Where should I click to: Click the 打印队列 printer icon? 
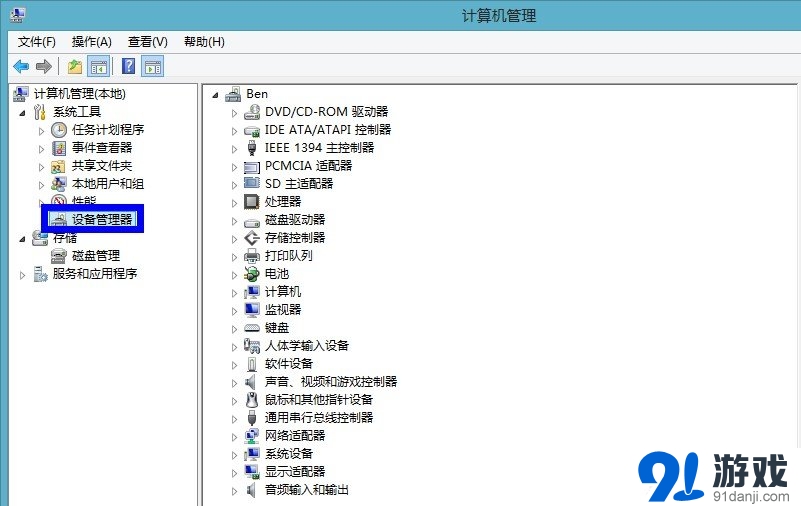tap(252, 256)
